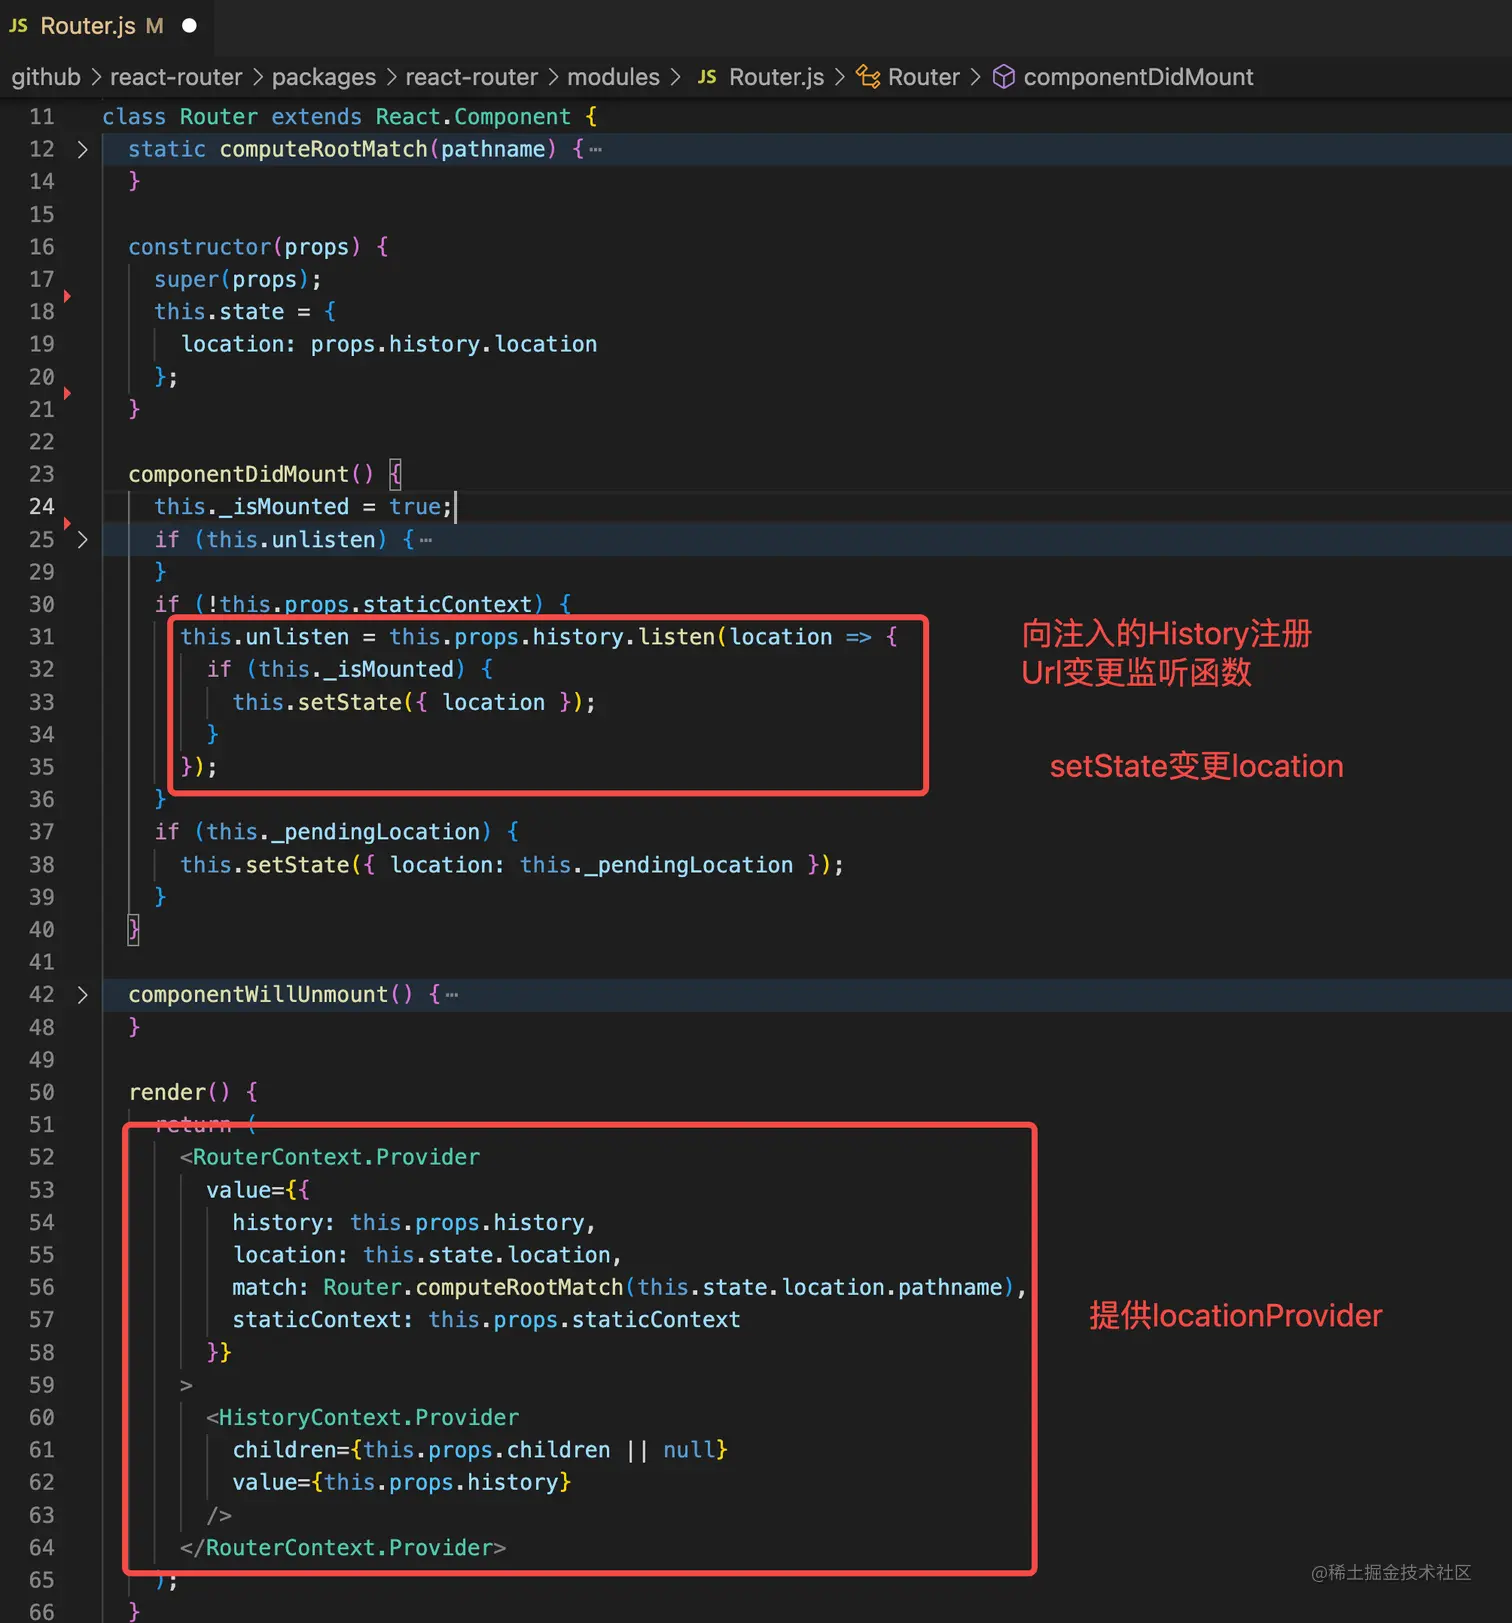Click 'value={this.props.history}' on line 62

[401, 1482]
